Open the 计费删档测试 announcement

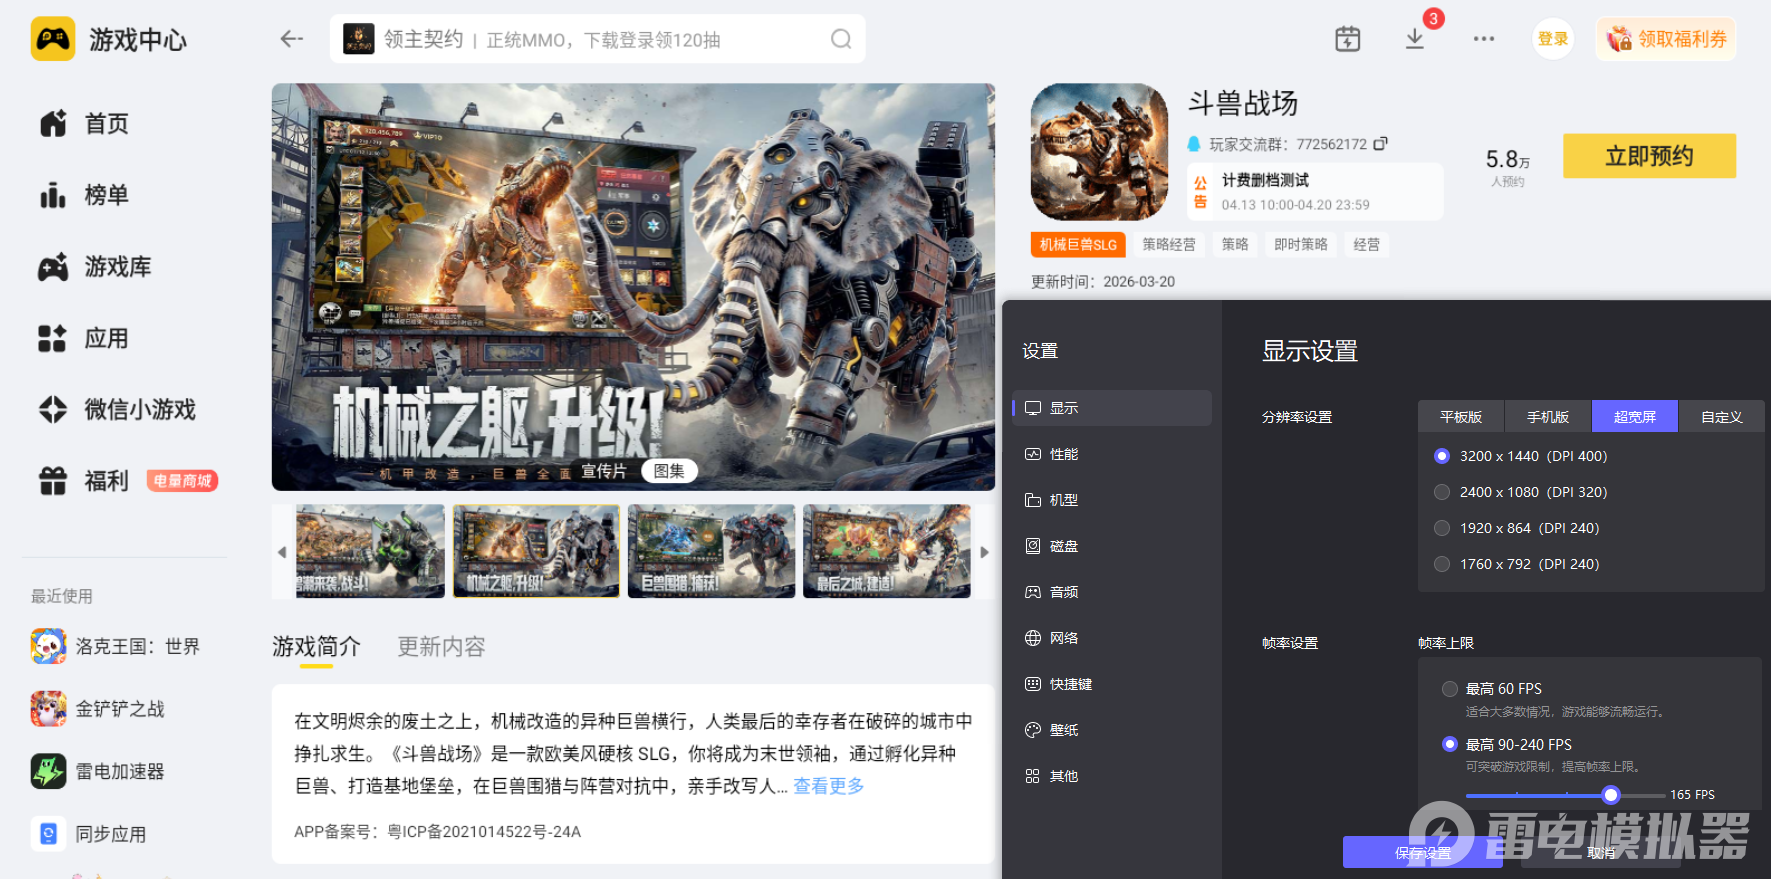[1315, 192]
